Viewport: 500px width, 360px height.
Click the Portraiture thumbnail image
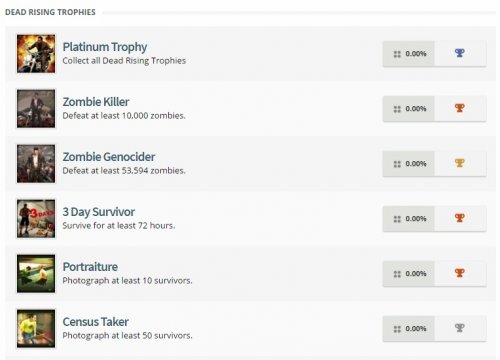point(36,273)
